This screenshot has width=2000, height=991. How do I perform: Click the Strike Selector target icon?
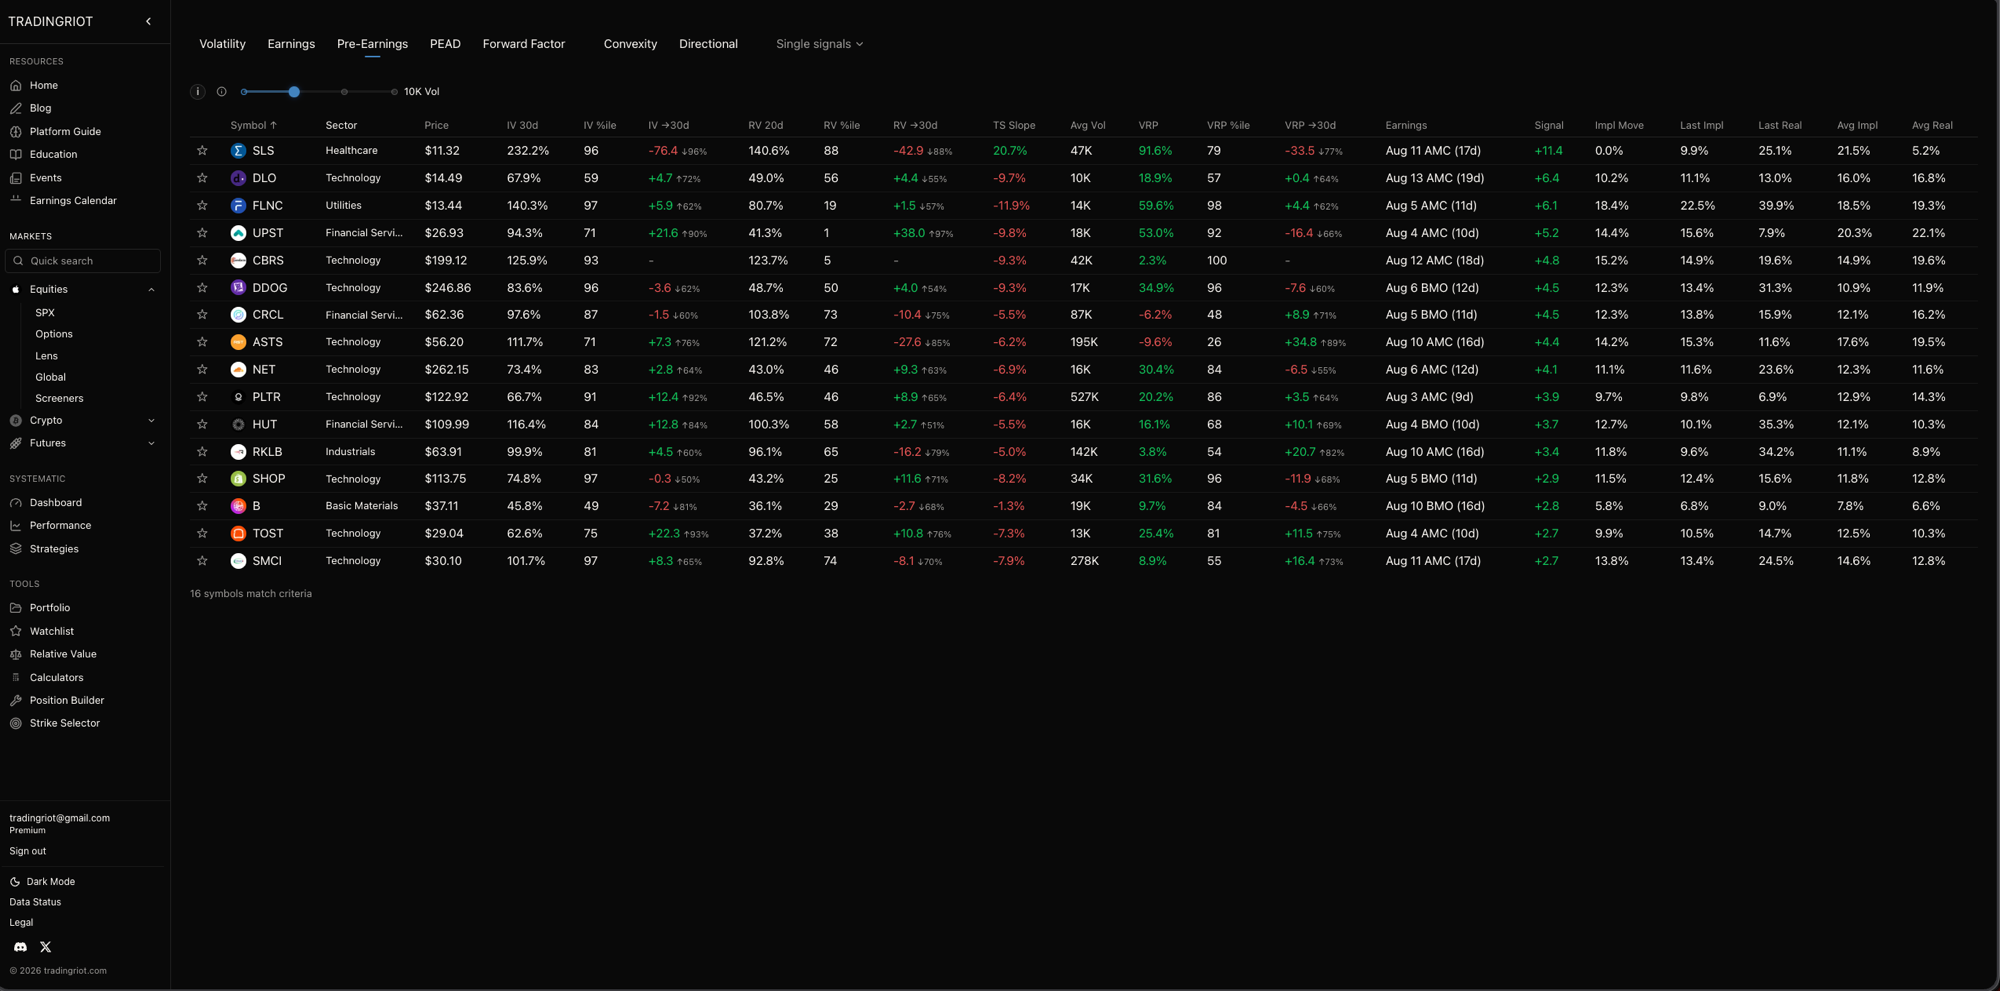click(16, 723)
